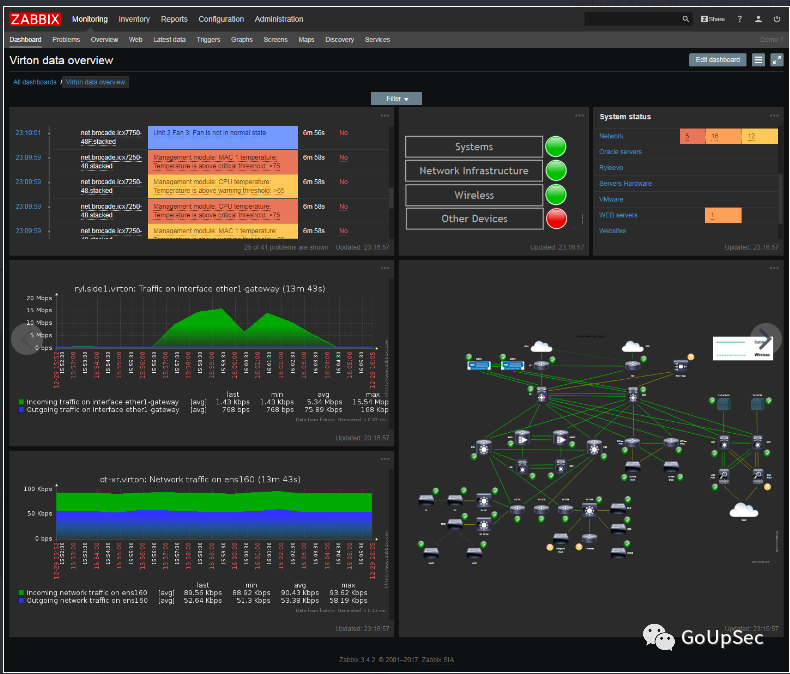Open System status widget three-dot menu
Viewport: 790px width, 674px height.
[x=774, y=116]
